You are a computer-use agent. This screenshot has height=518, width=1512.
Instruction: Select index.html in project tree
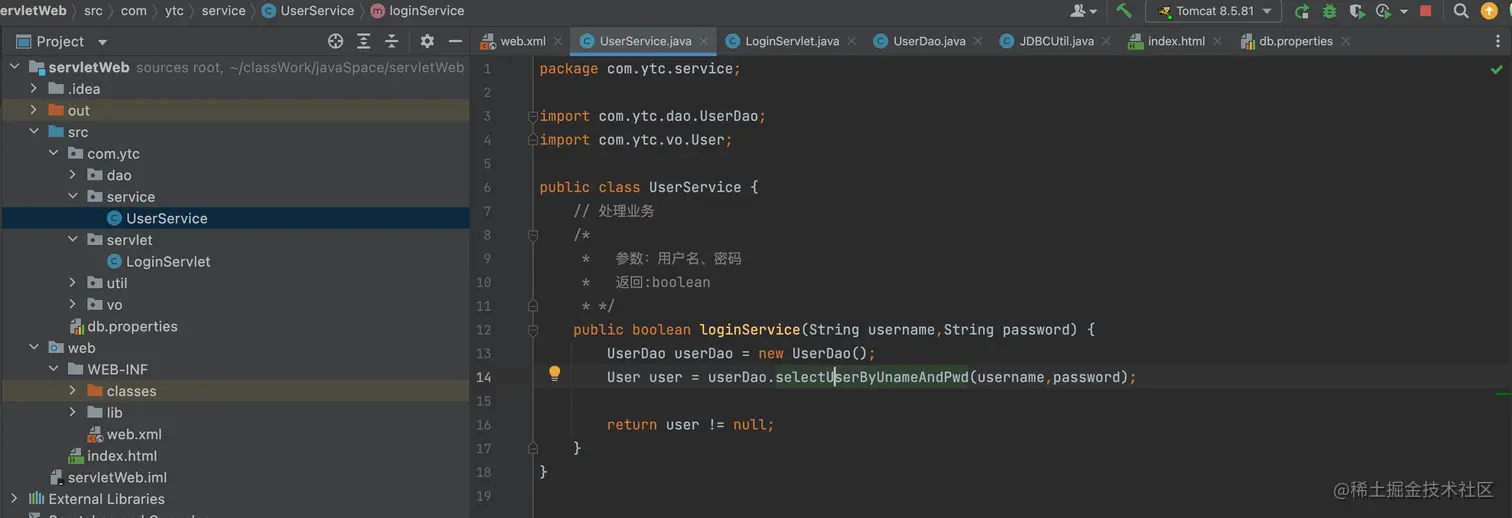click(x=235, y=456)
